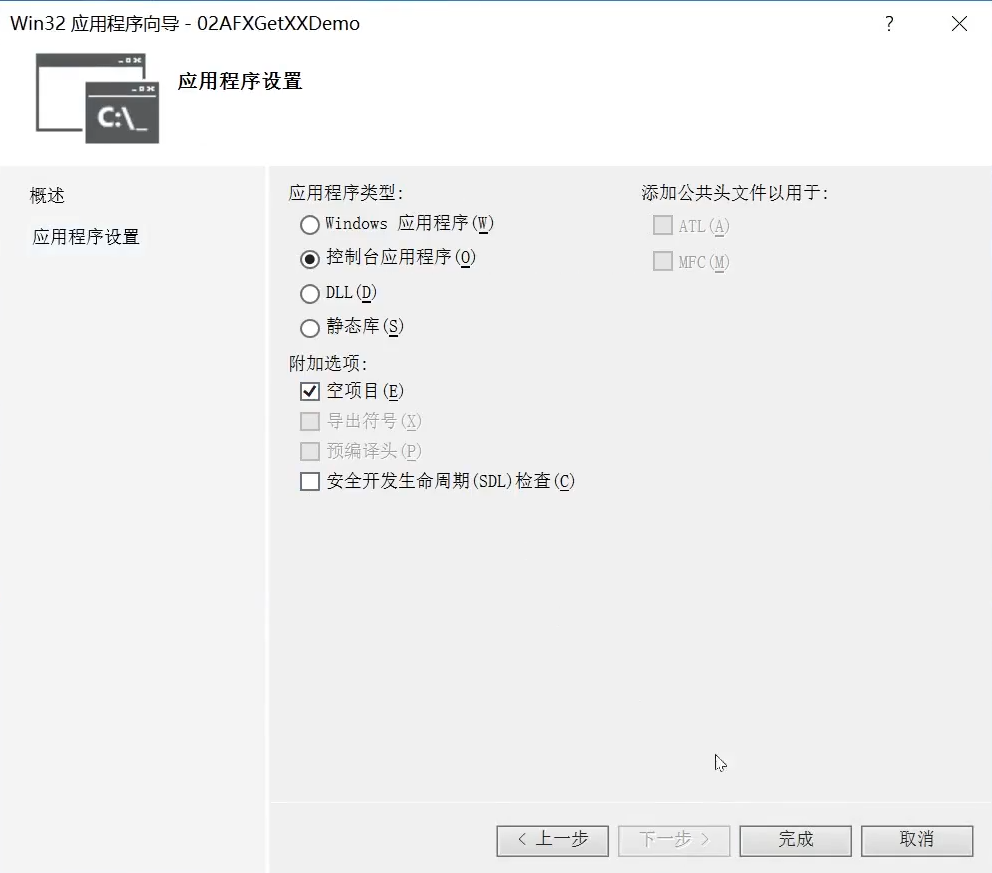Viewport: 992px width, 873px height.
Task: Click the 下一步 button
Action: tap(674, 841)
